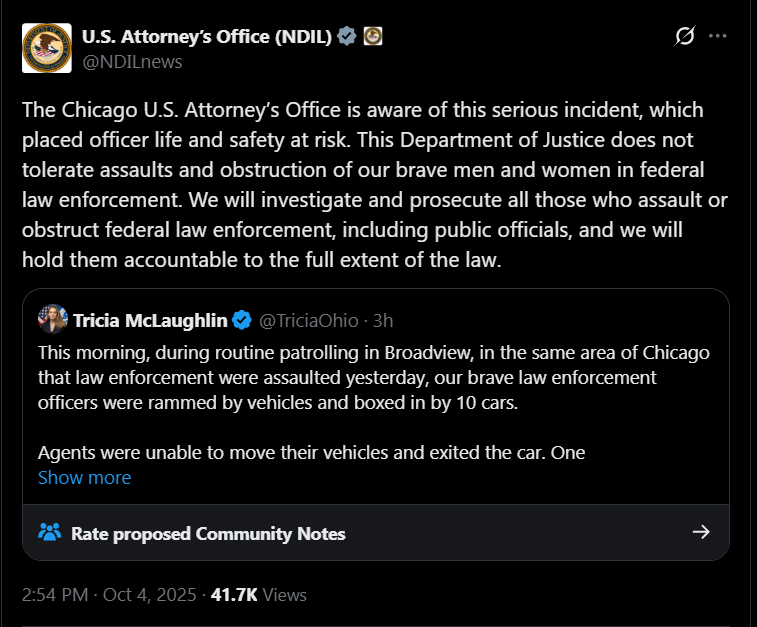Click Rate proposed Community Notes
Image resolution: width=757 pixels, height=627 pixels.
(208, 533)
